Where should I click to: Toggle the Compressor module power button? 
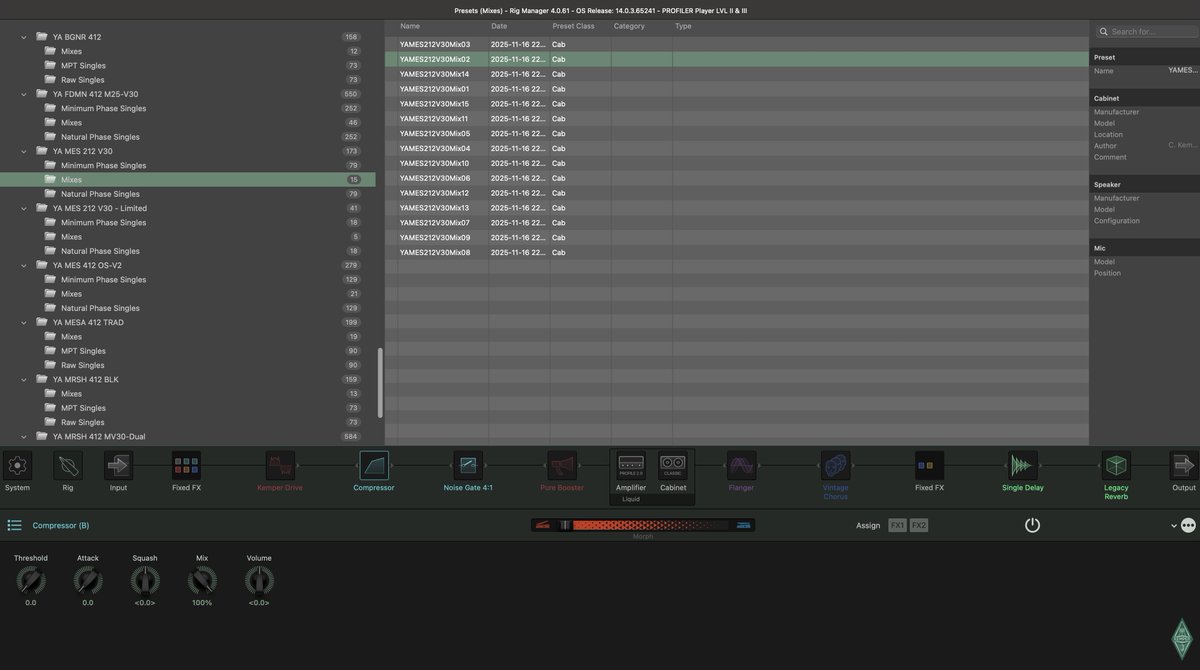click(x=1032, y=525)
